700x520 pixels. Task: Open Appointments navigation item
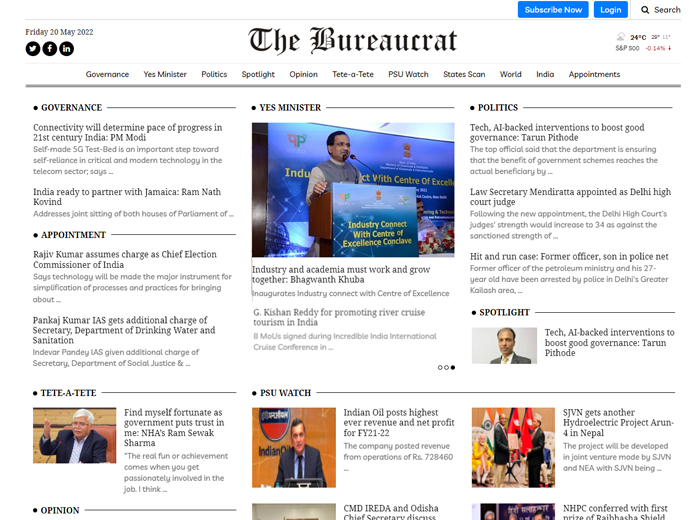pos(594,74)
